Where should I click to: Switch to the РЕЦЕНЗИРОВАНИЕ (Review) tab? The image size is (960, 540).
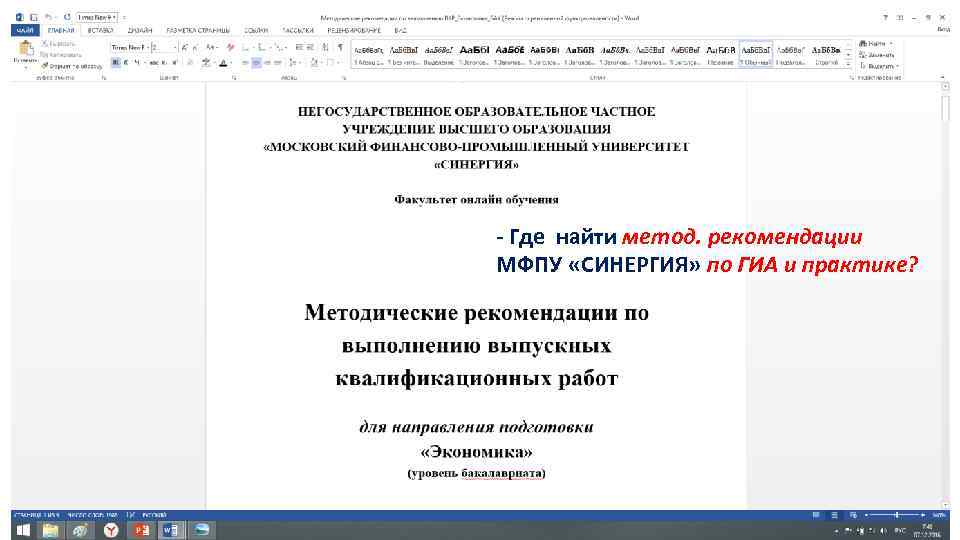click(x=354, y=30)
